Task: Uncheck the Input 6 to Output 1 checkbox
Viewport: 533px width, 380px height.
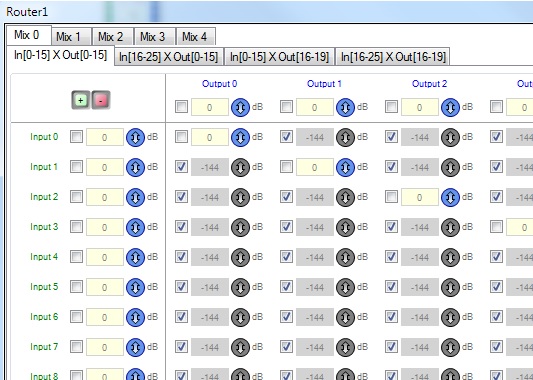Action: 286,316
